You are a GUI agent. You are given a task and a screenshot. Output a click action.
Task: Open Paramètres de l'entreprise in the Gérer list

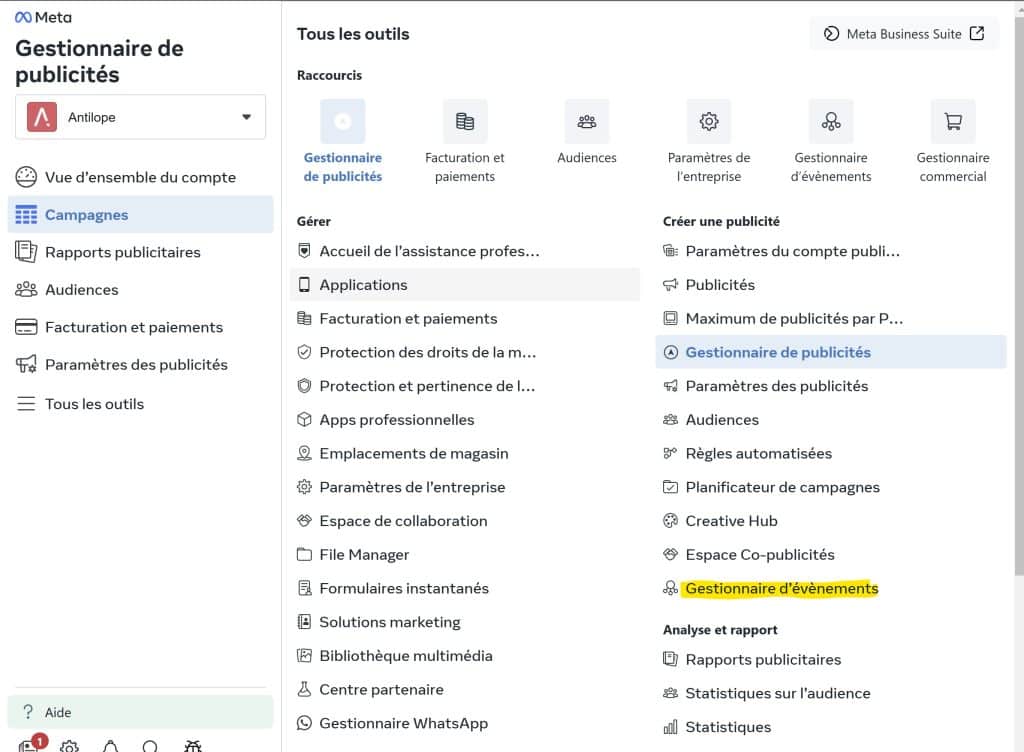[x=465, y=487]
